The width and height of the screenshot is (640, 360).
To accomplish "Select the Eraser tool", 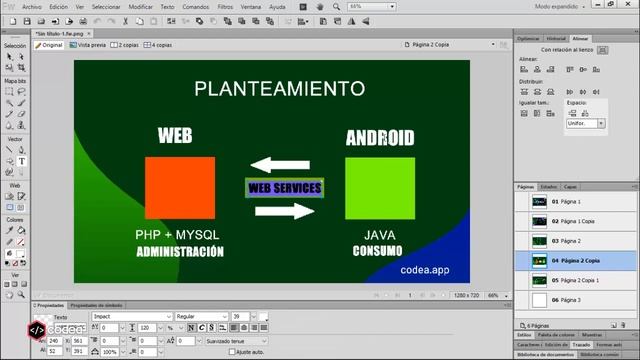I will [21, 114].
